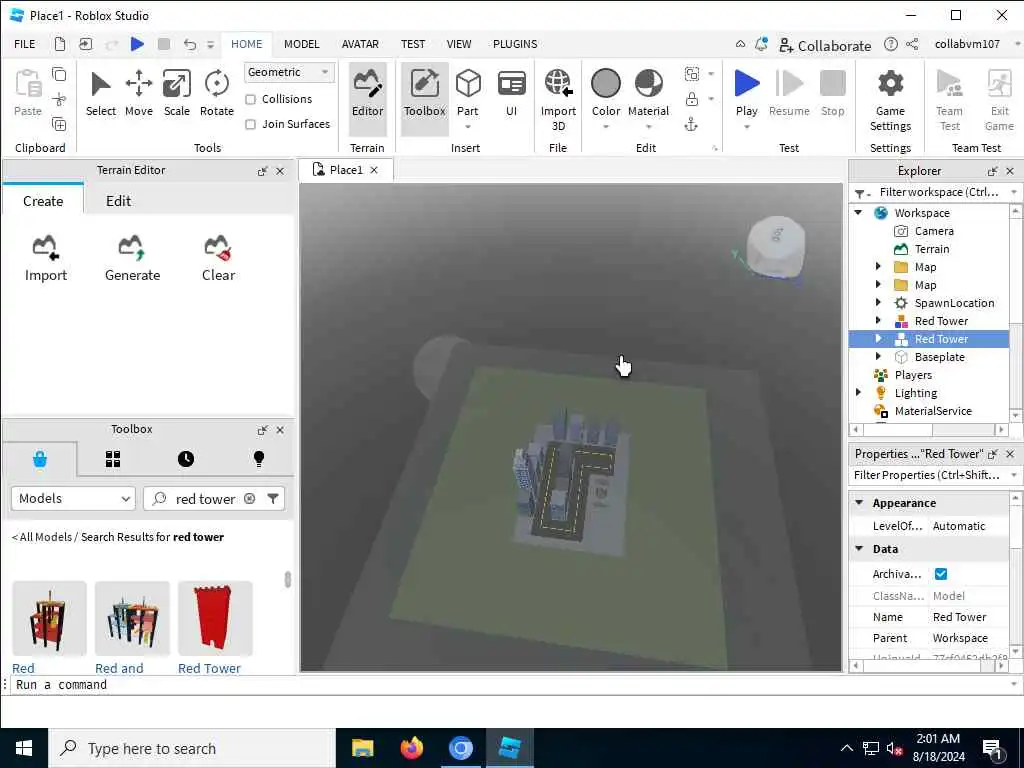Click Generate terrain
The width and height of the screenshot is (1024, 768).
click(x=132, y=259)
